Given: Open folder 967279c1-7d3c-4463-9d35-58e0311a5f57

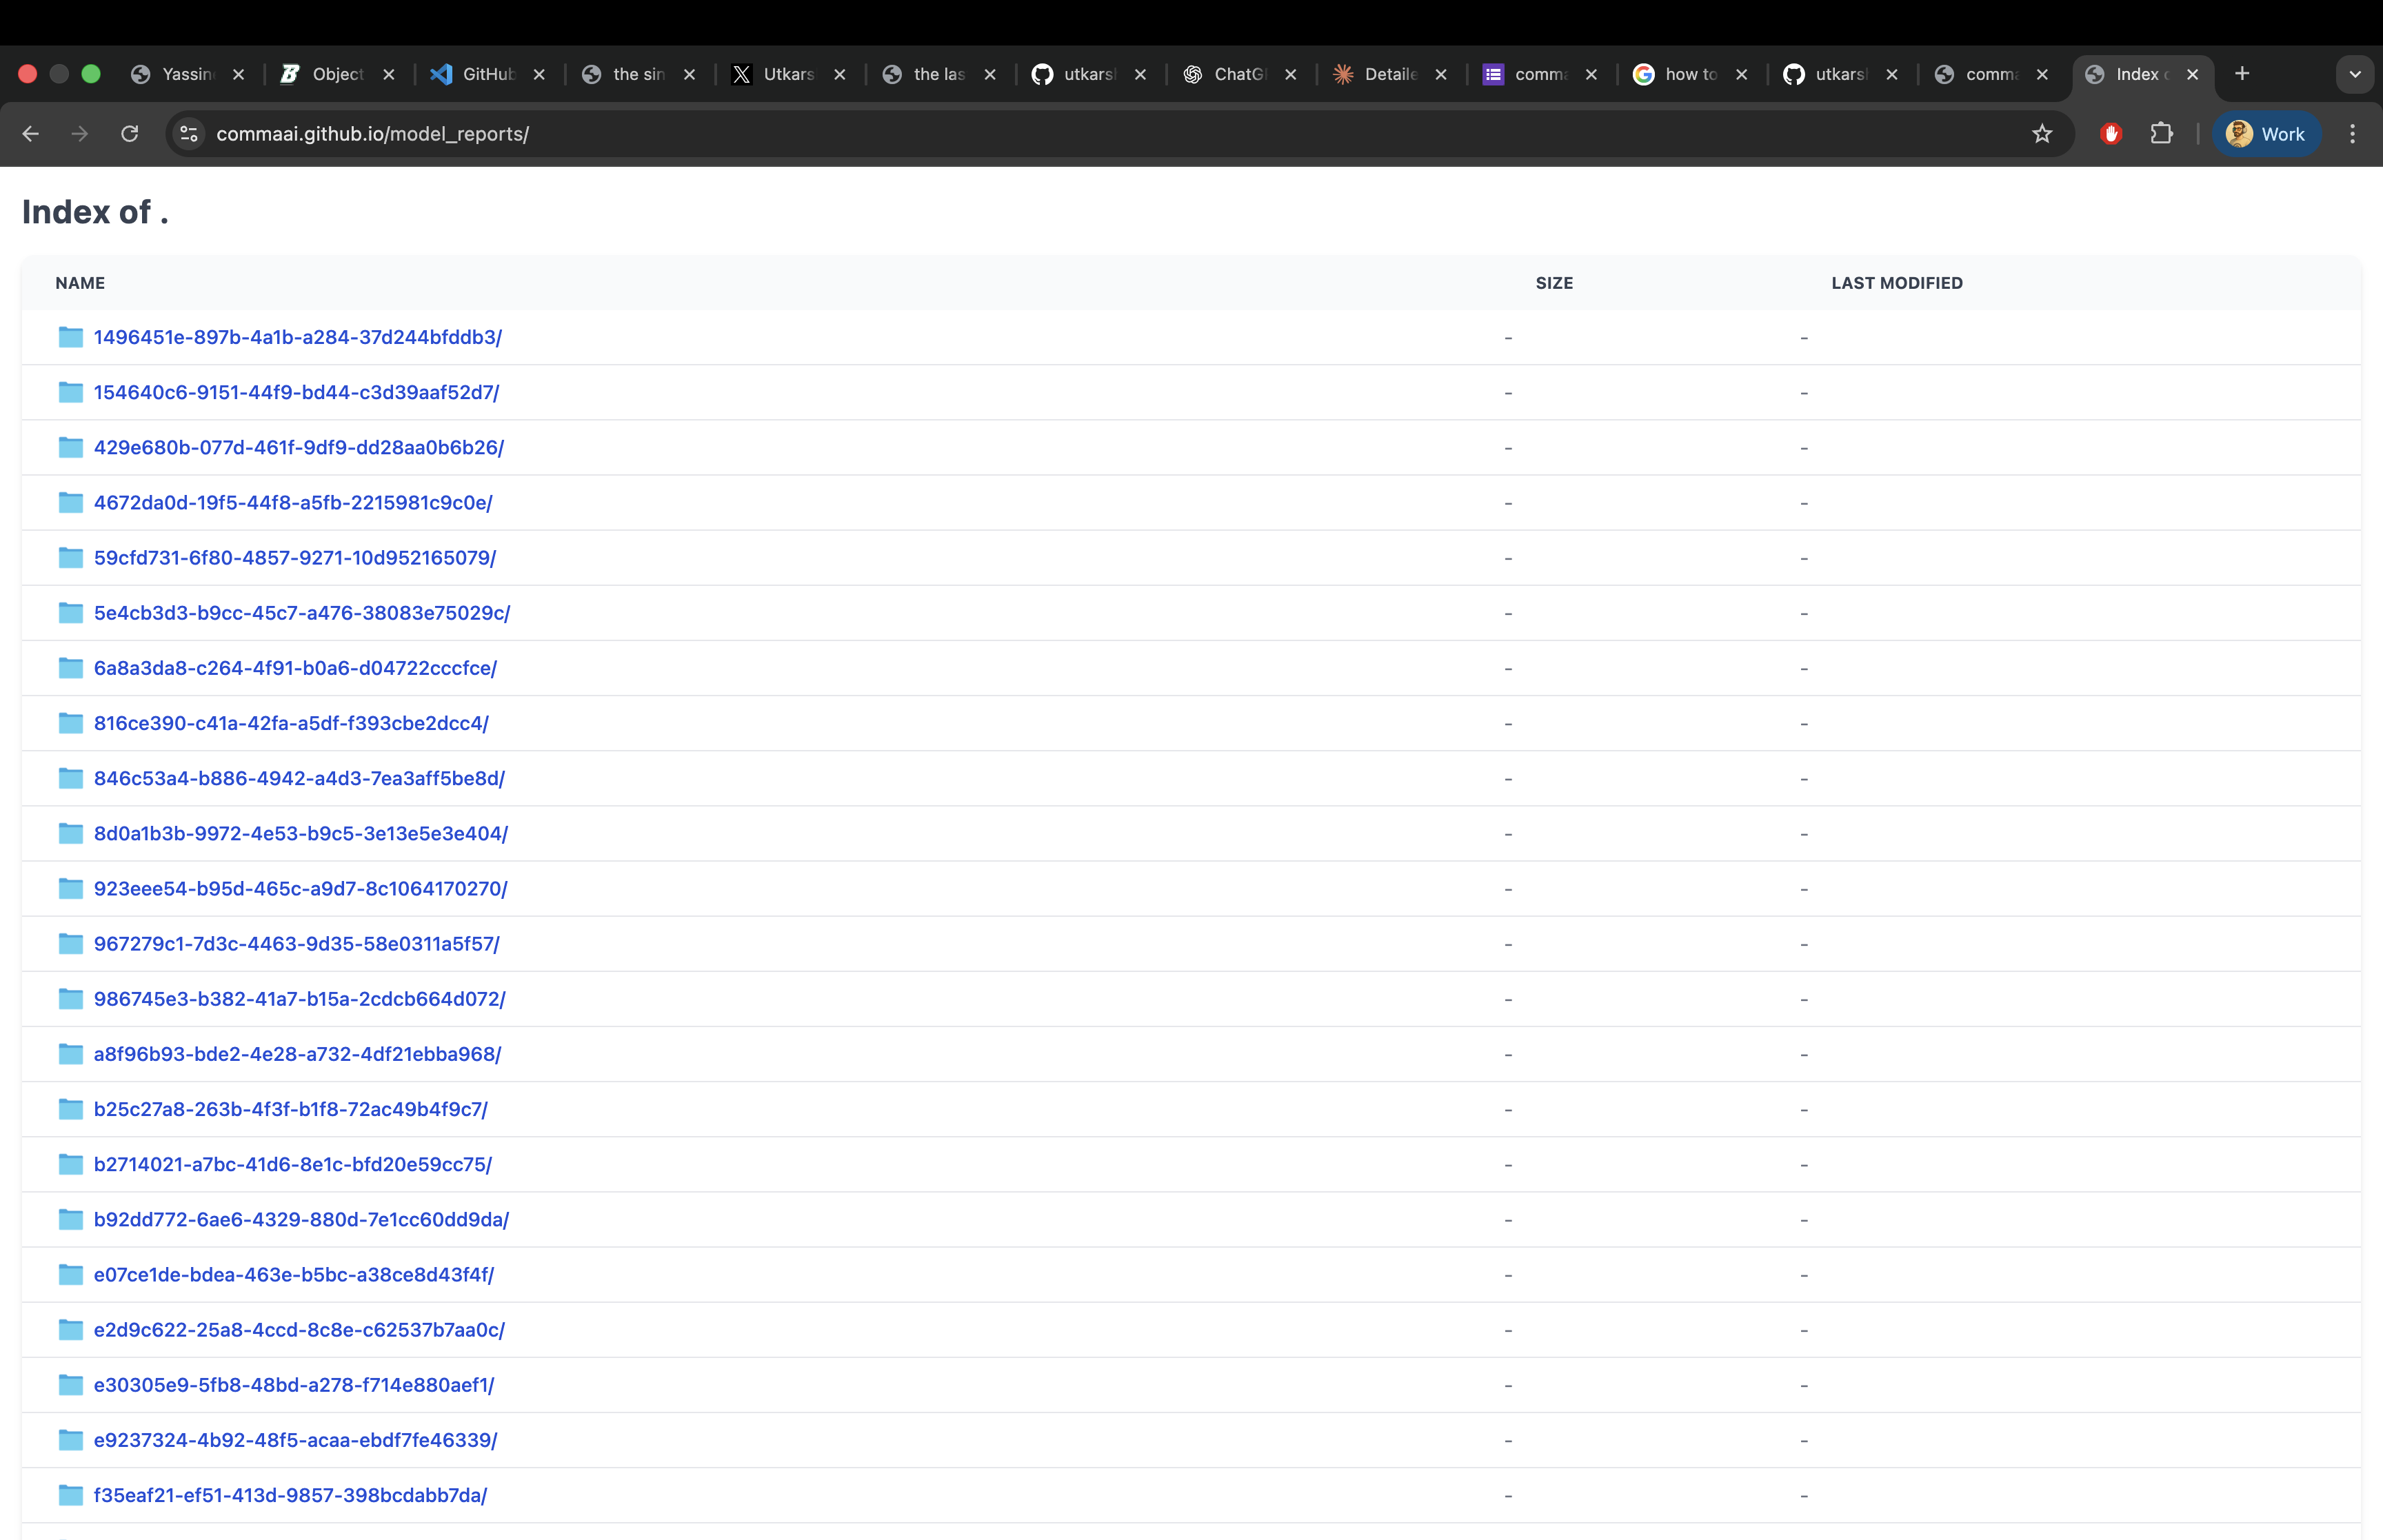Looking at the screenshot, I should (x=297, y=943).
